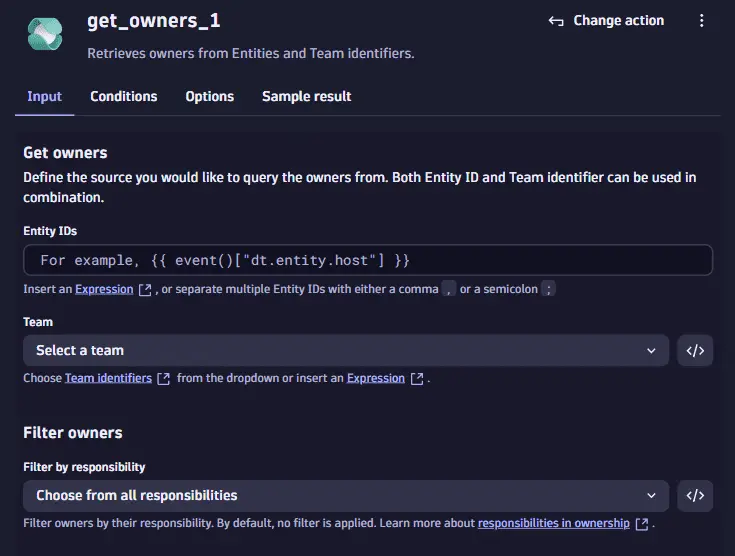Image resolution: width=735 pixels, height=556 pixels.
Task: Expand the Select a team dropdown
Action: 345,351
